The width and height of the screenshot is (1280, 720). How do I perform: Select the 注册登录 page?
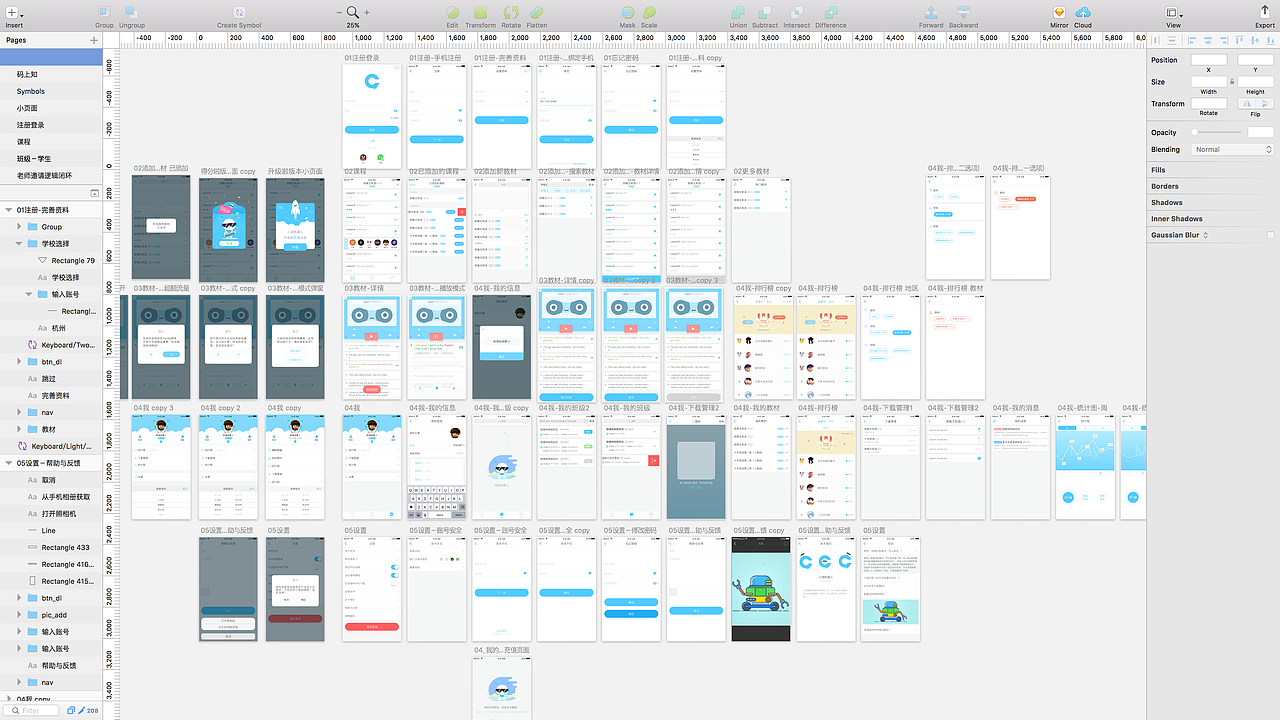pos(31,125)
